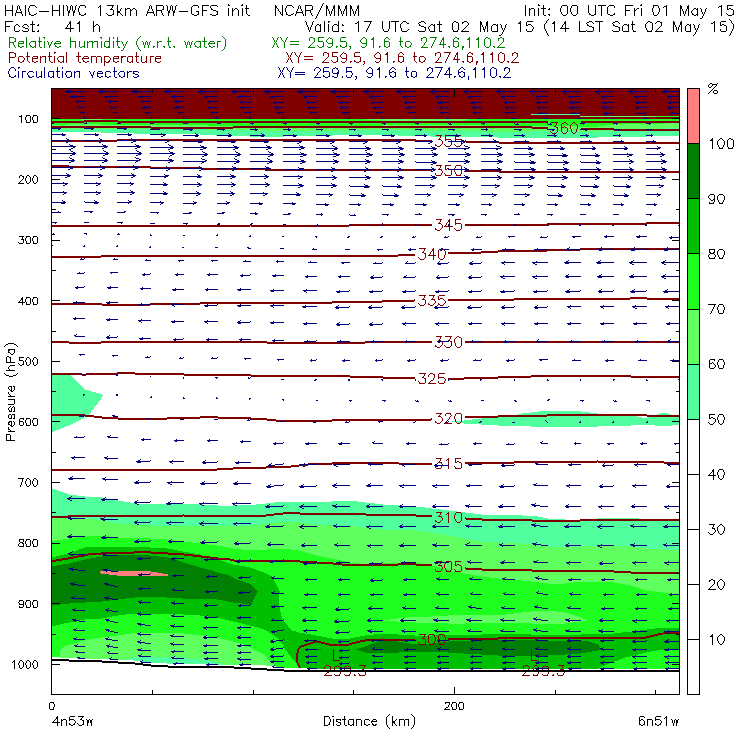
Task: Click the "Pressure (hPa)" vertical axis title
Action: tap(10, 392)
